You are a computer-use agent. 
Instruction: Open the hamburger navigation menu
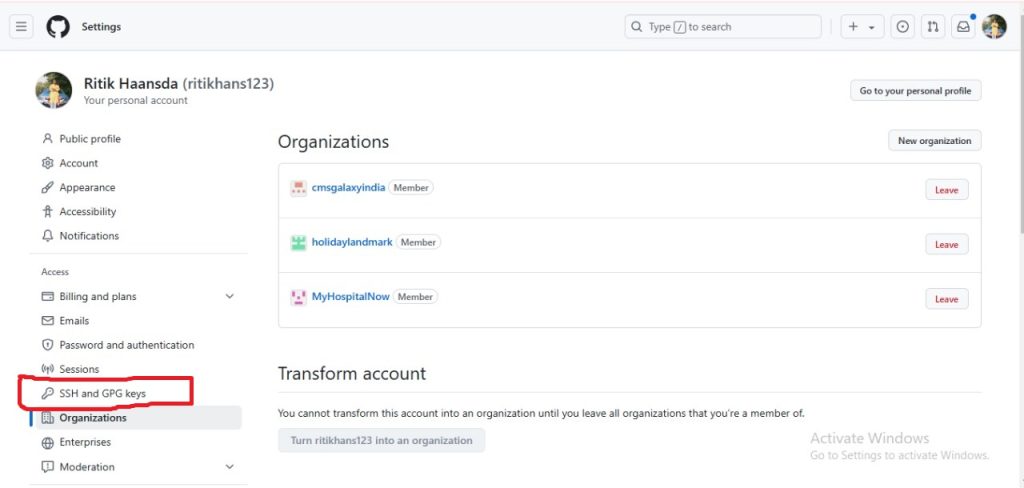coord(21,27)
